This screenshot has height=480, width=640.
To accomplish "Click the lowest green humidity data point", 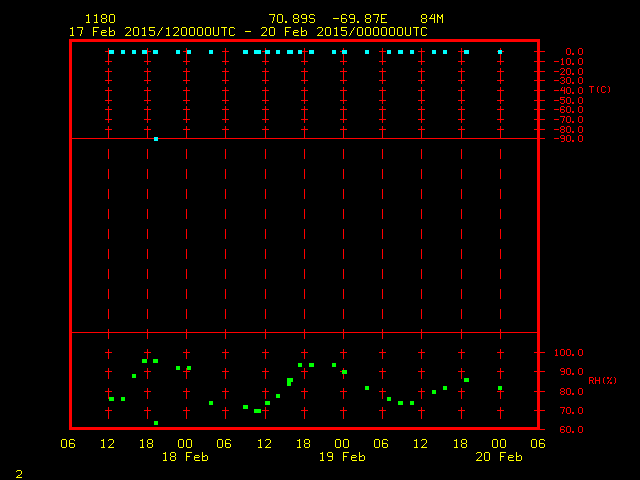I will coord(156,423).
